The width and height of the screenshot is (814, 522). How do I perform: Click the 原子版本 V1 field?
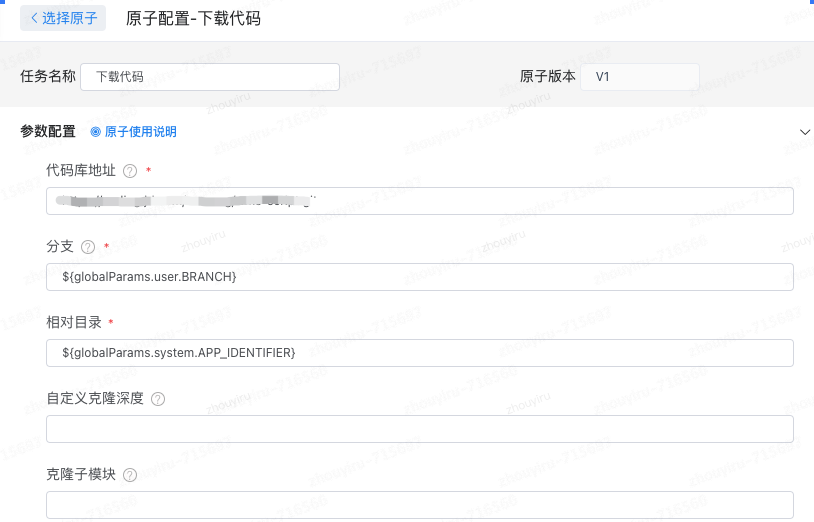[x=640, y=77]
